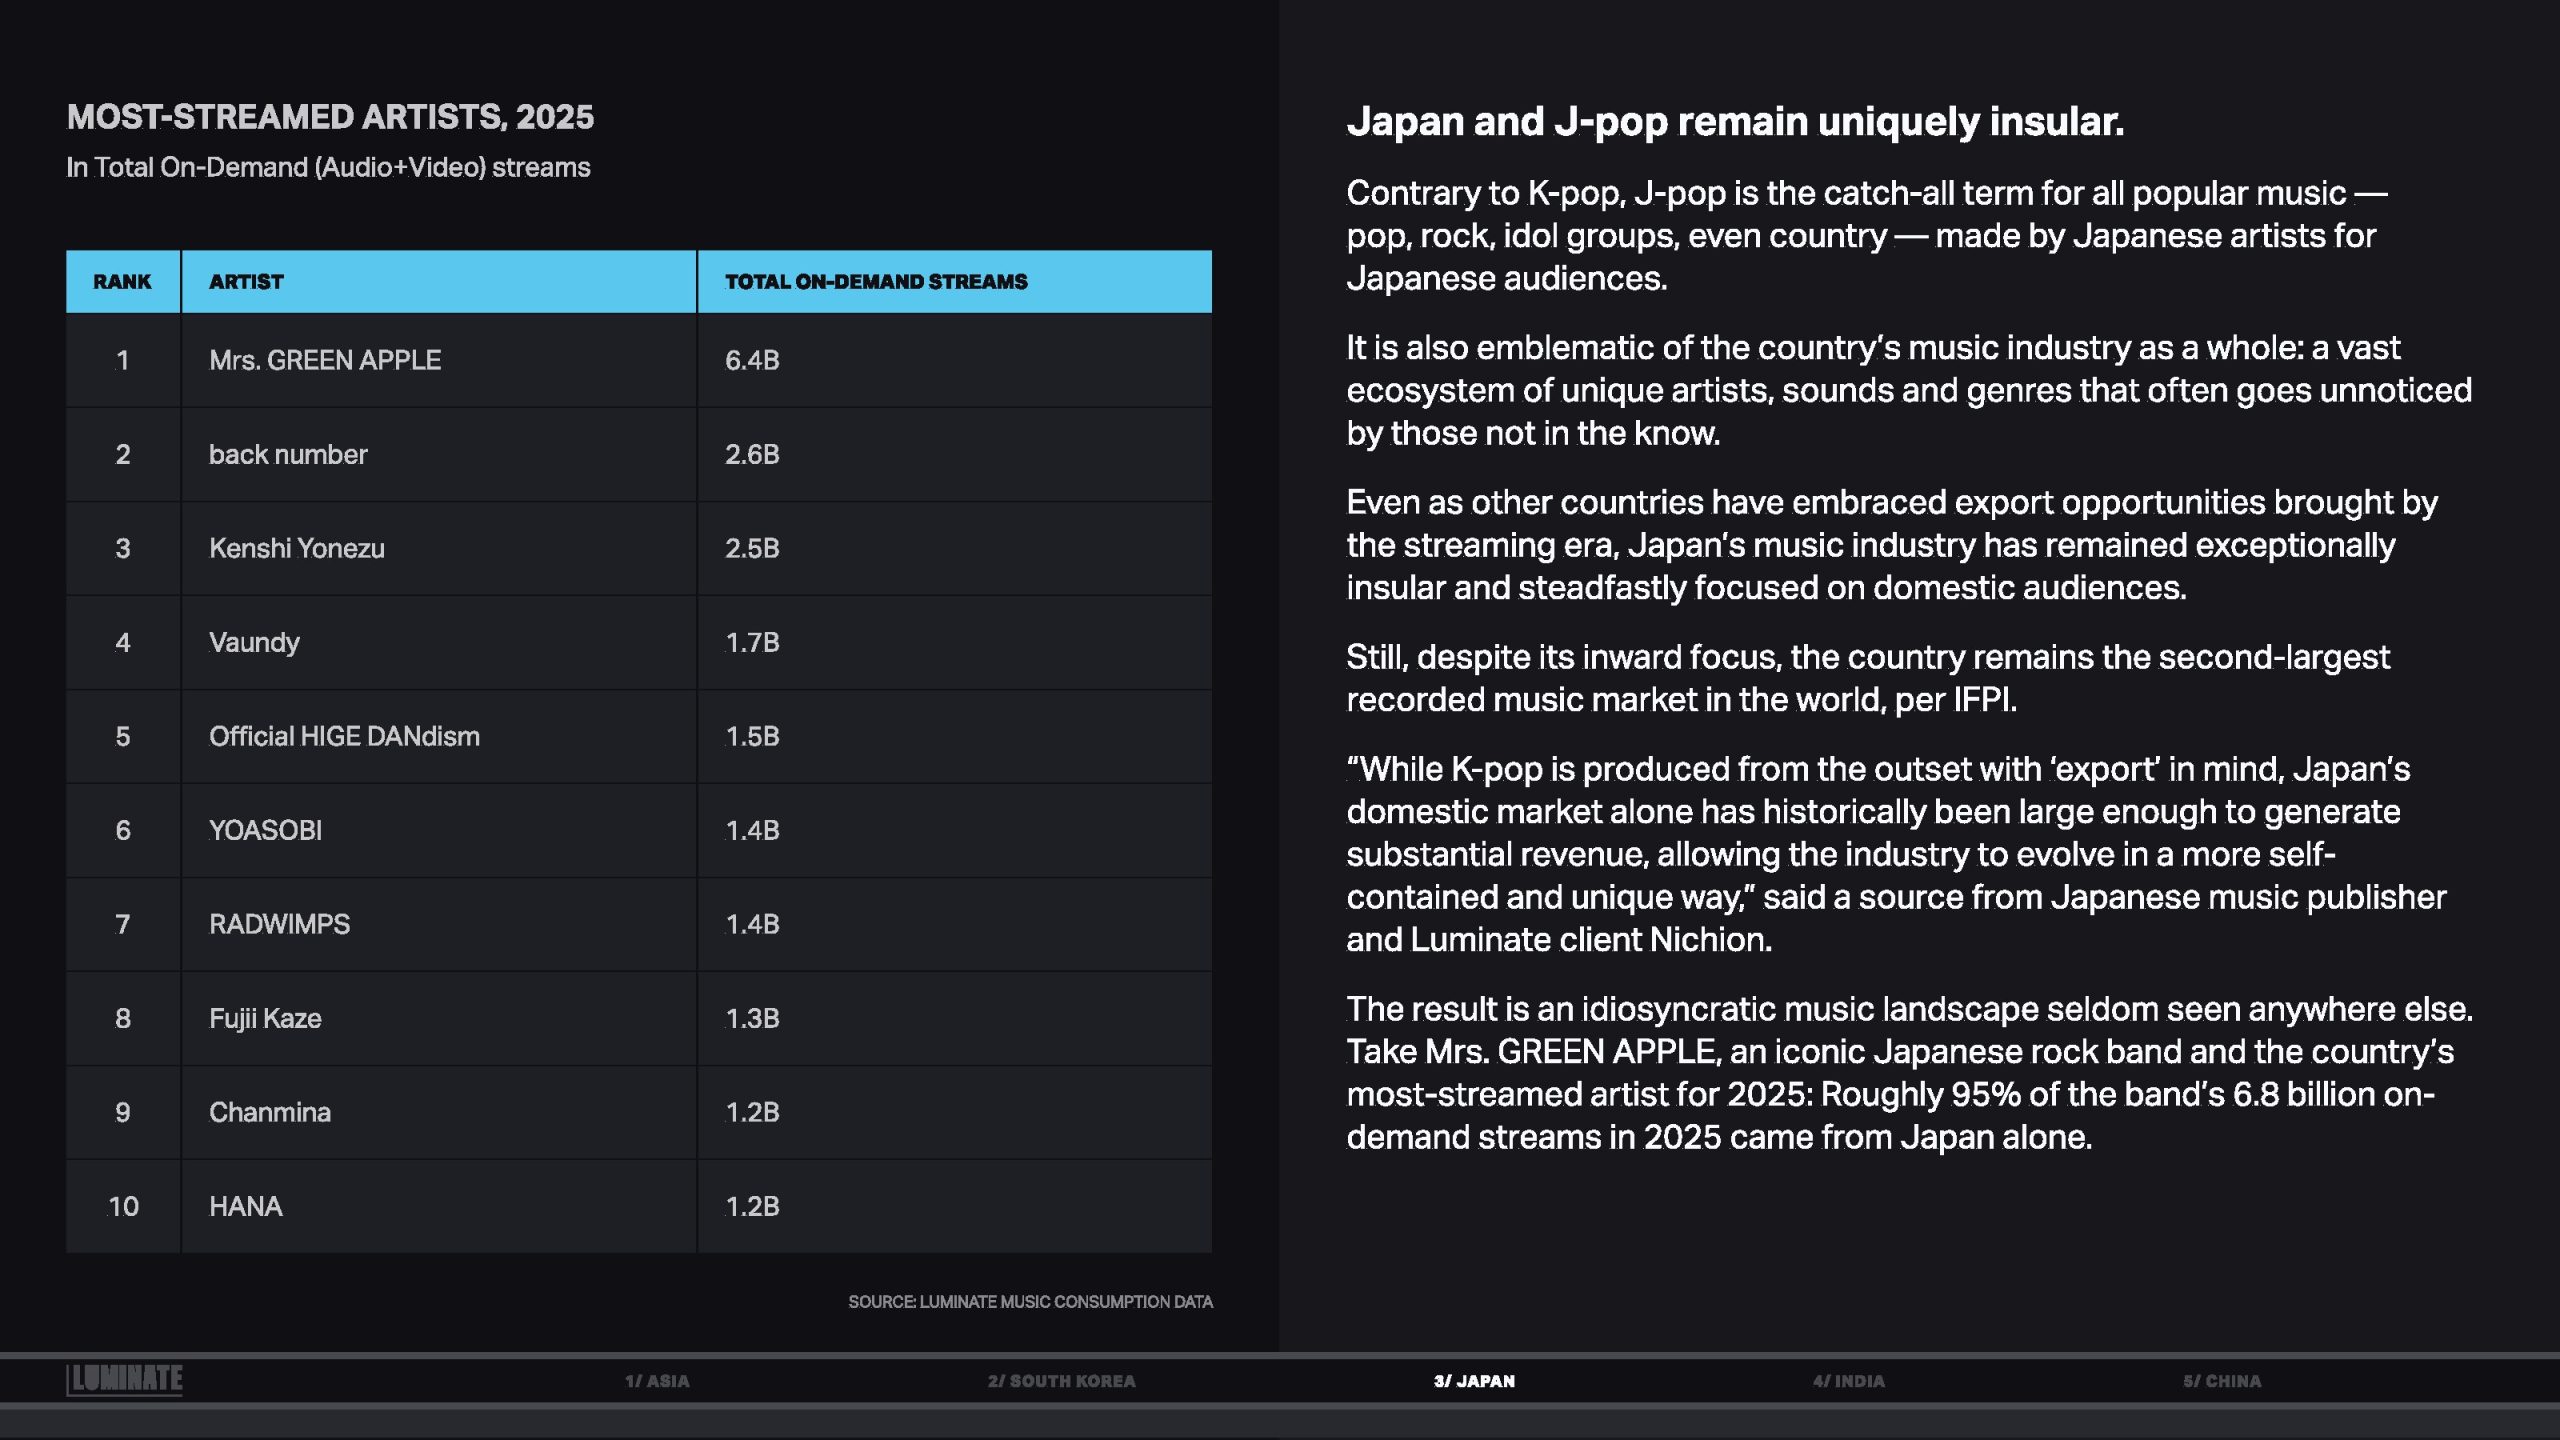The image size is (2560, 1440).
Task: Select Official HIGE DANdism row
Action: coord(344,736)
